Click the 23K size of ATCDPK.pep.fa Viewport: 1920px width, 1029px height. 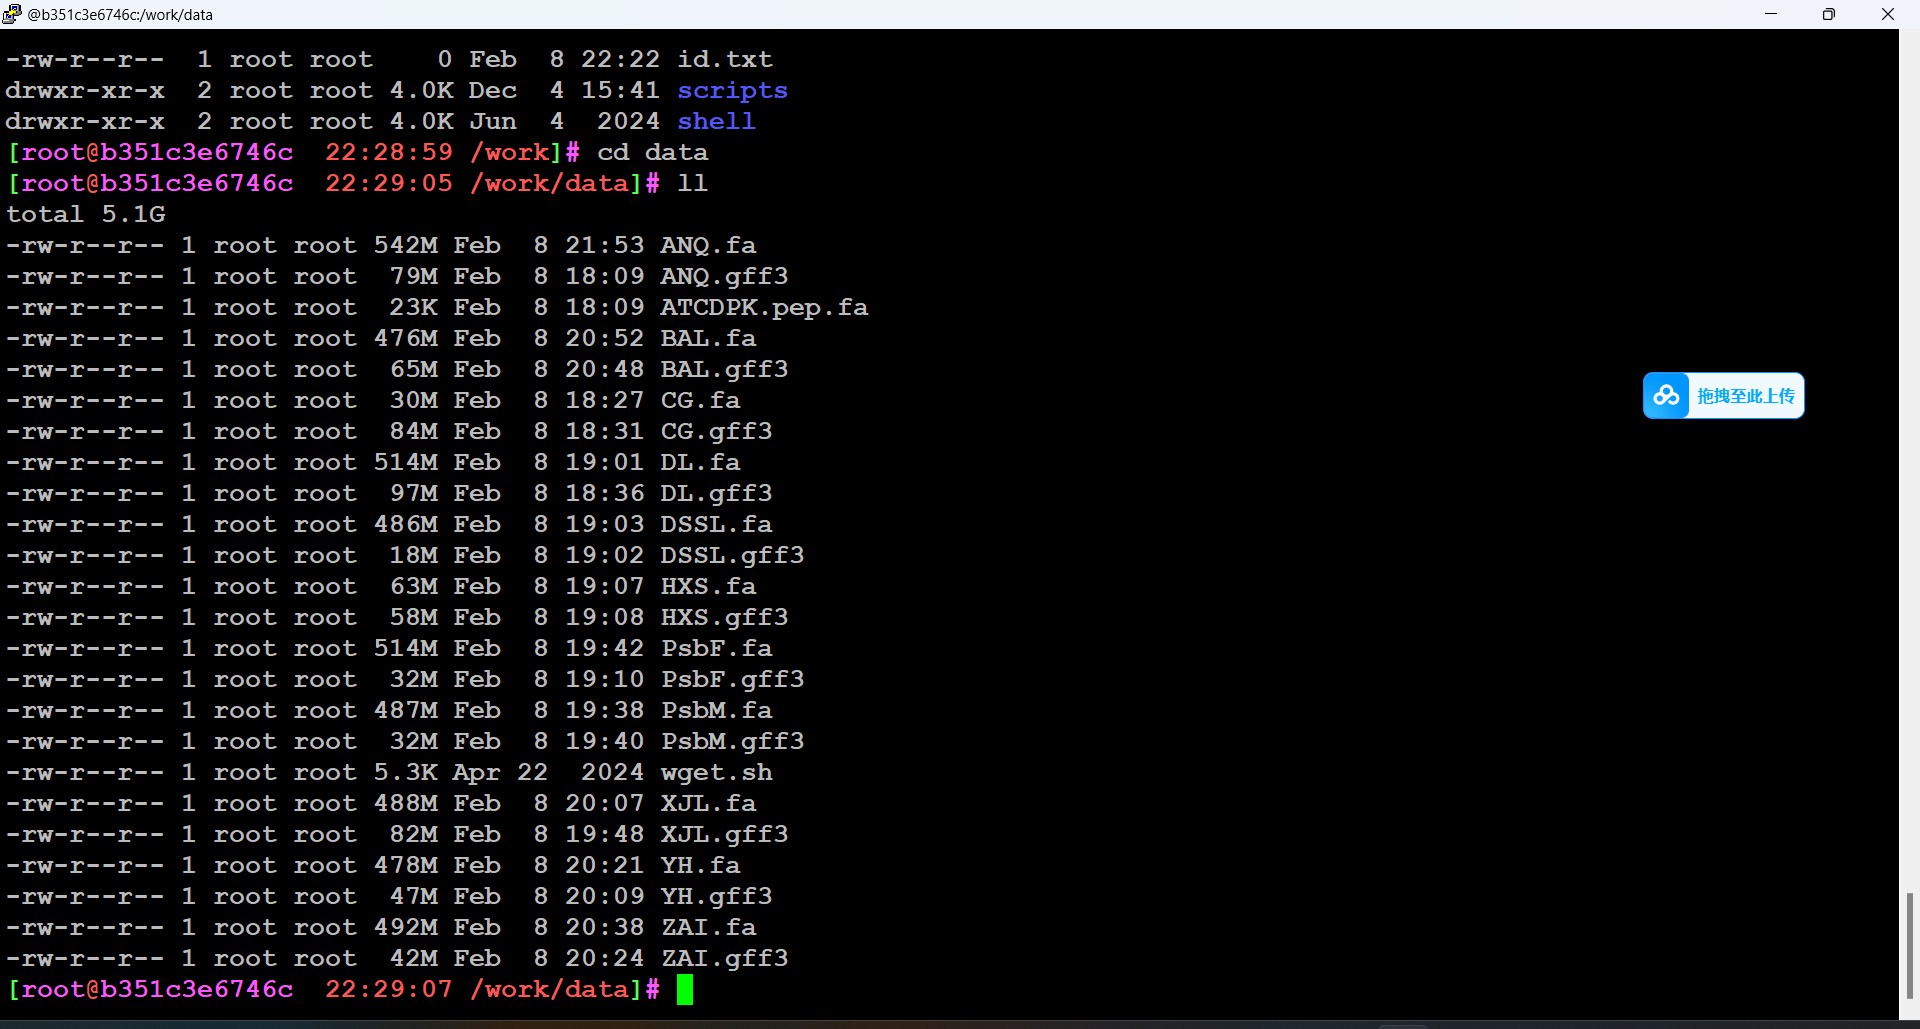click(413, 308)
